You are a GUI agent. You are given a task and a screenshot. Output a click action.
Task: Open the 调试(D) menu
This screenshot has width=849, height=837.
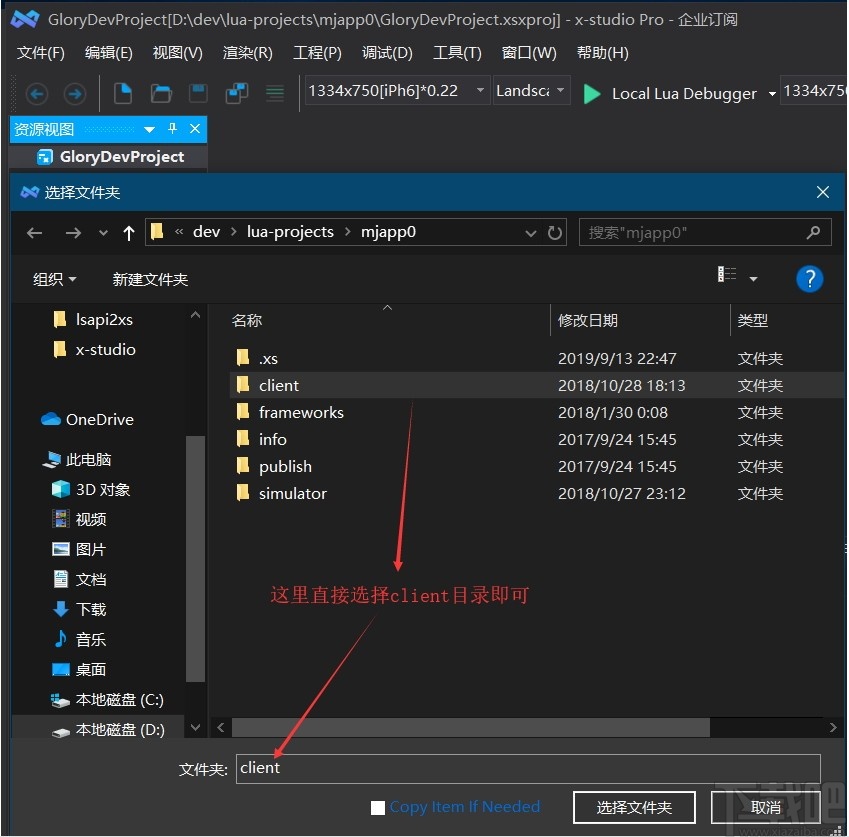(x=387, y=53)
